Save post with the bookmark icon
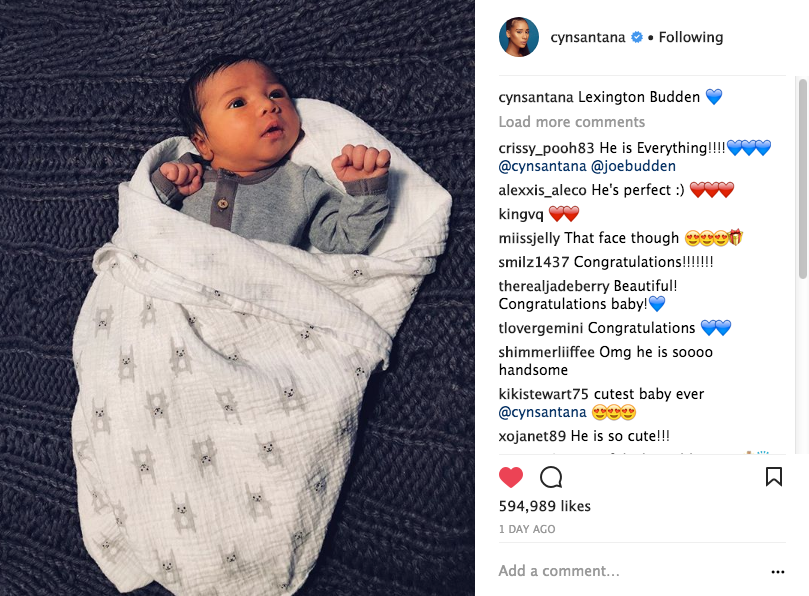This screenshot has width=809, height=596. [773, 477]
